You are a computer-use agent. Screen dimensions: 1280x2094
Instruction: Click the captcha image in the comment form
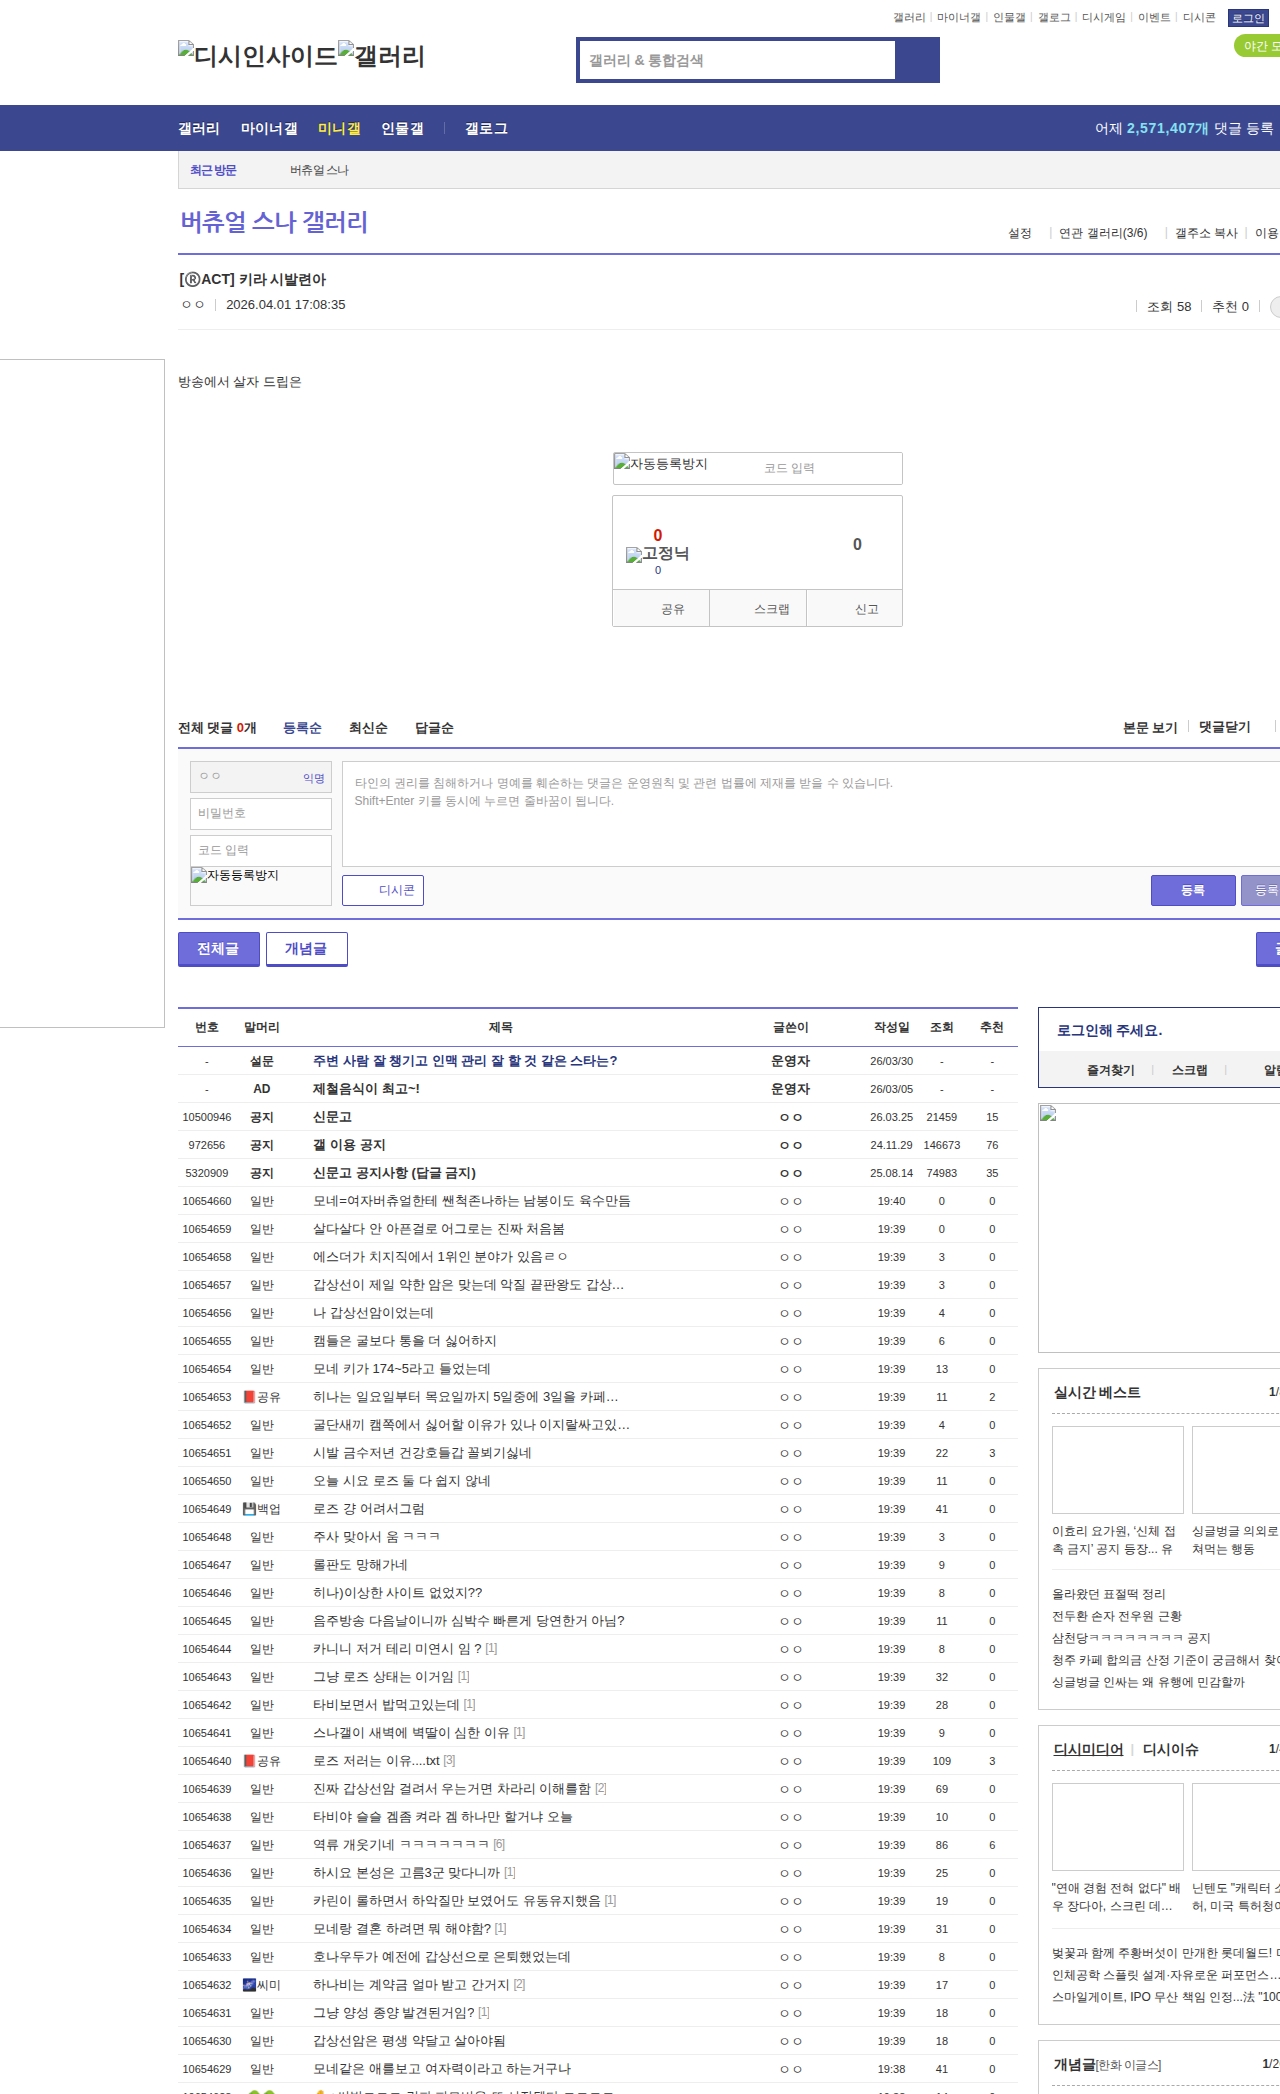(x=235, y=876)
